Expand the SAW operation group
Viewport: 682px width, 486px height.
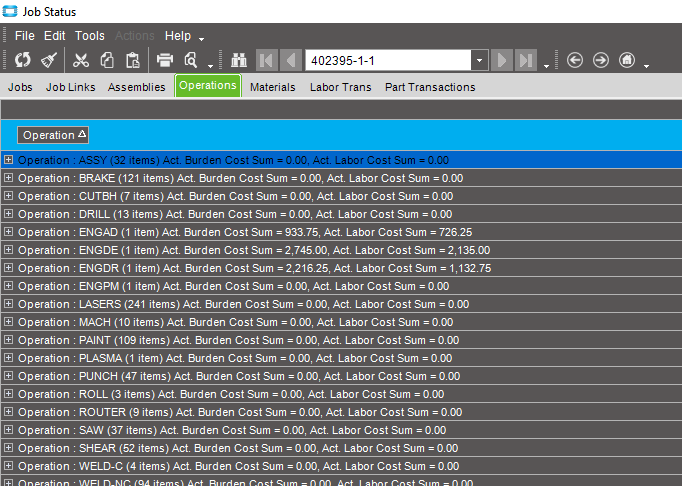[8, 430]
